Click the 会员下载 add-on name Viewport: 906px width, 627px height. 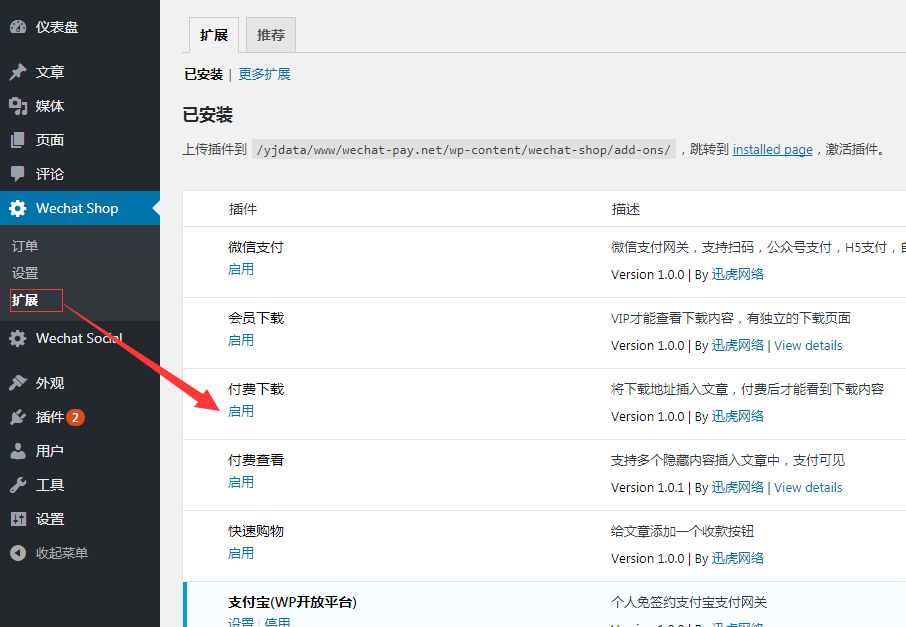[256, 318]
